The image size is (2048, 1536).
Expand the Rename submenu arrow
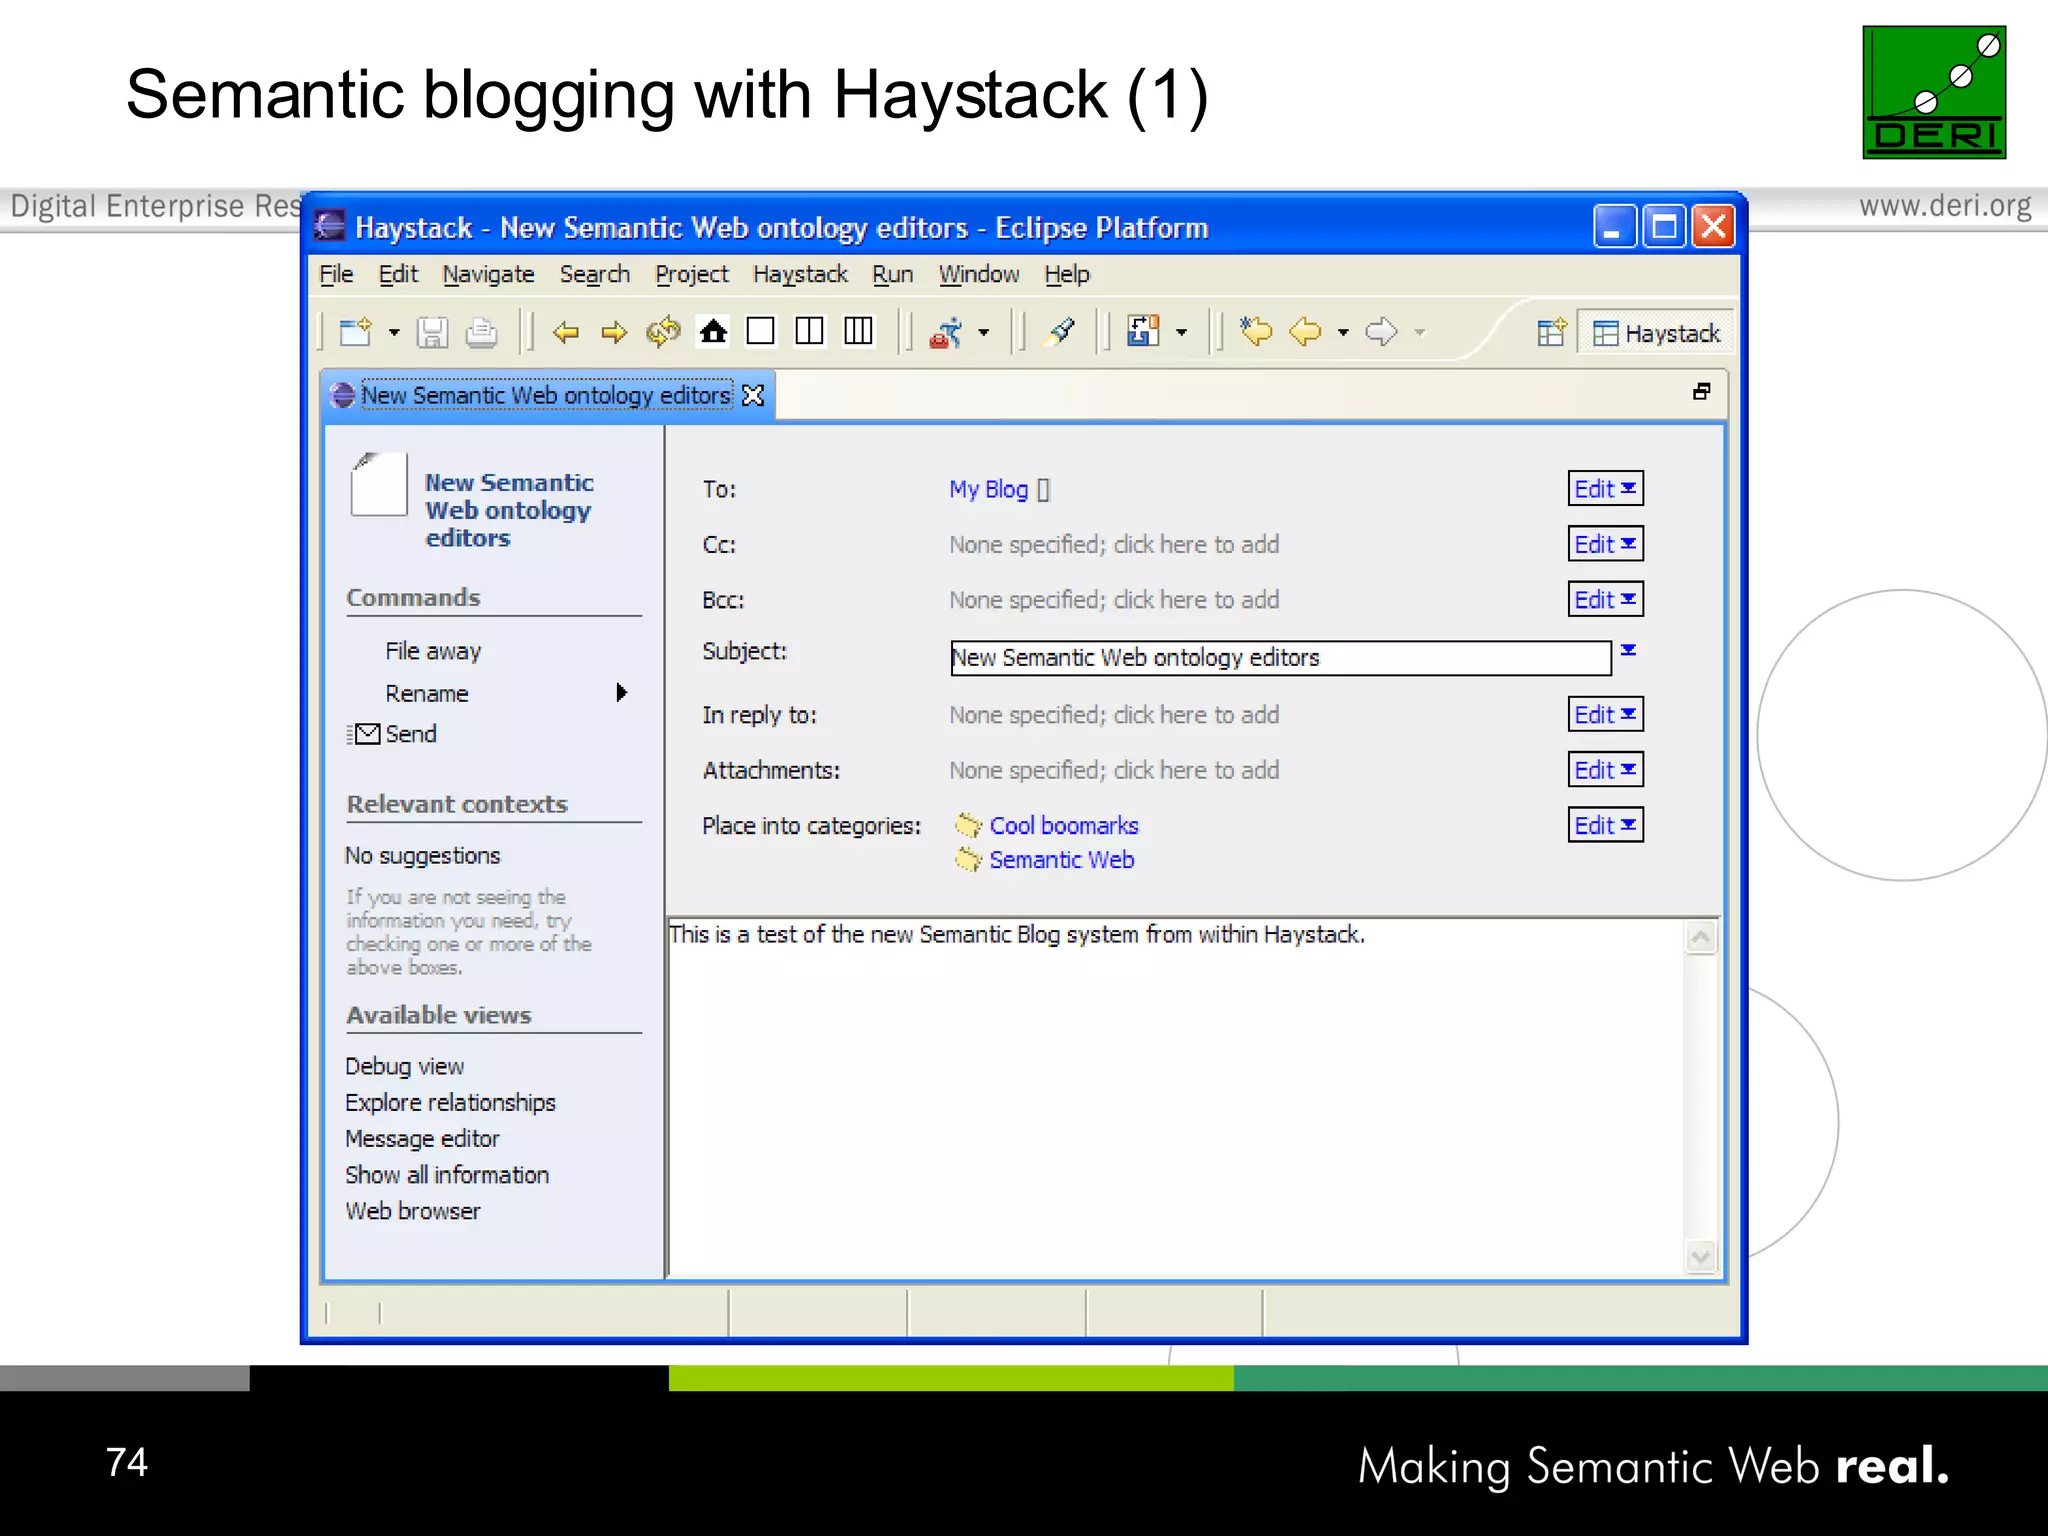(622, 693)
